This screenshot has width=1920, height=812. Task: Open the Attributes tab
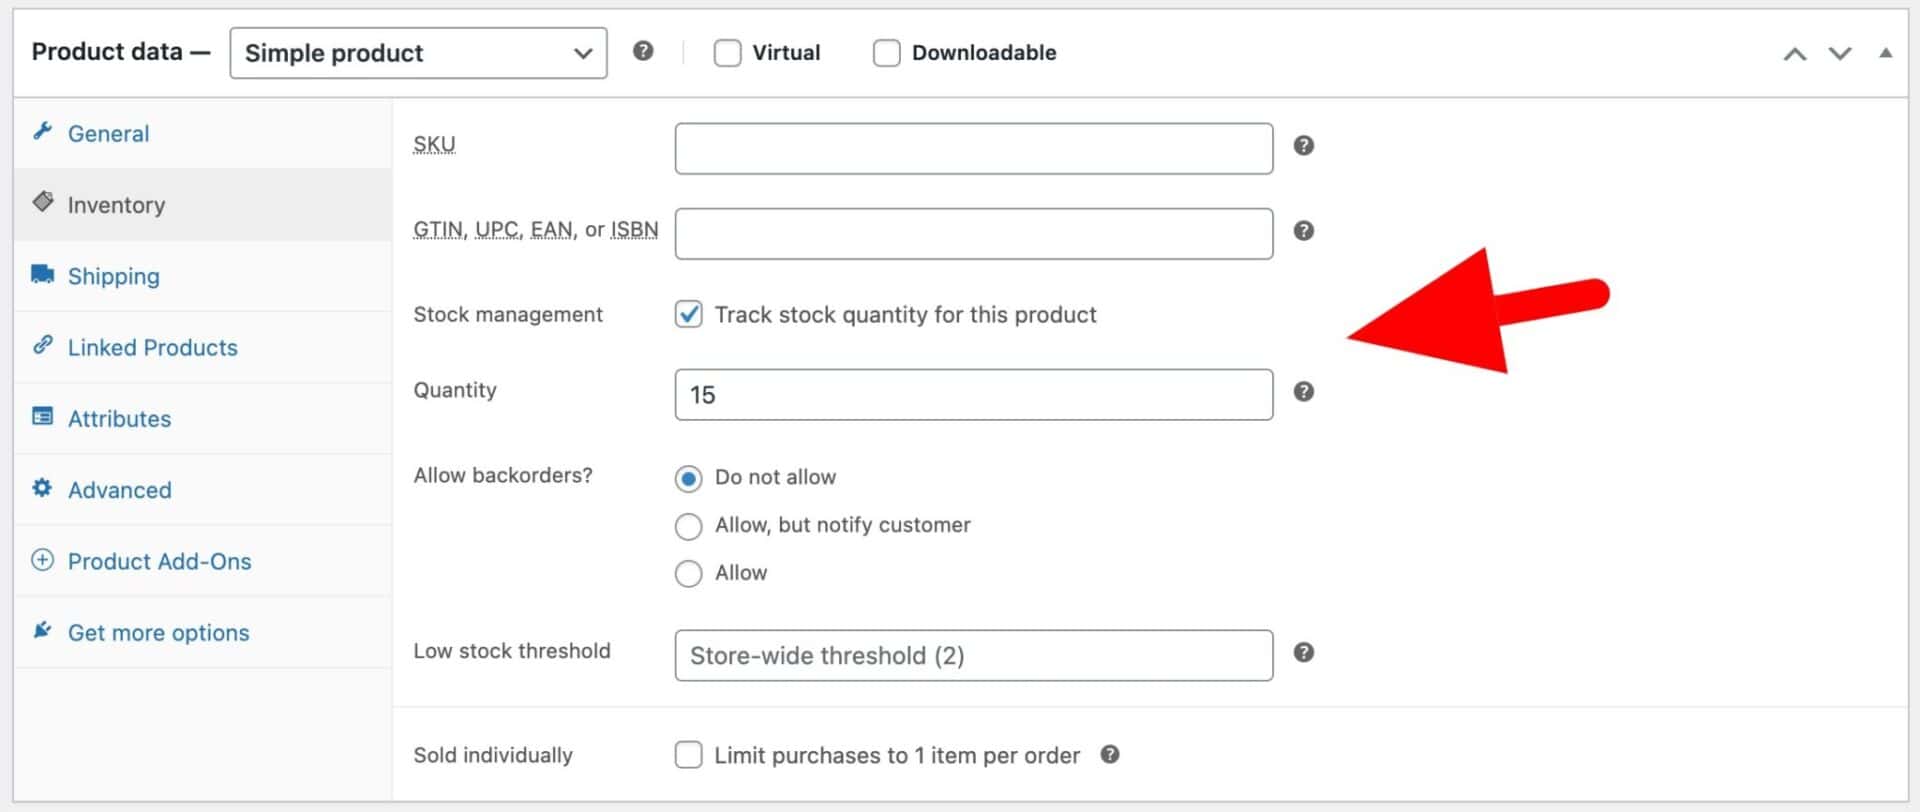click(203, 418)
